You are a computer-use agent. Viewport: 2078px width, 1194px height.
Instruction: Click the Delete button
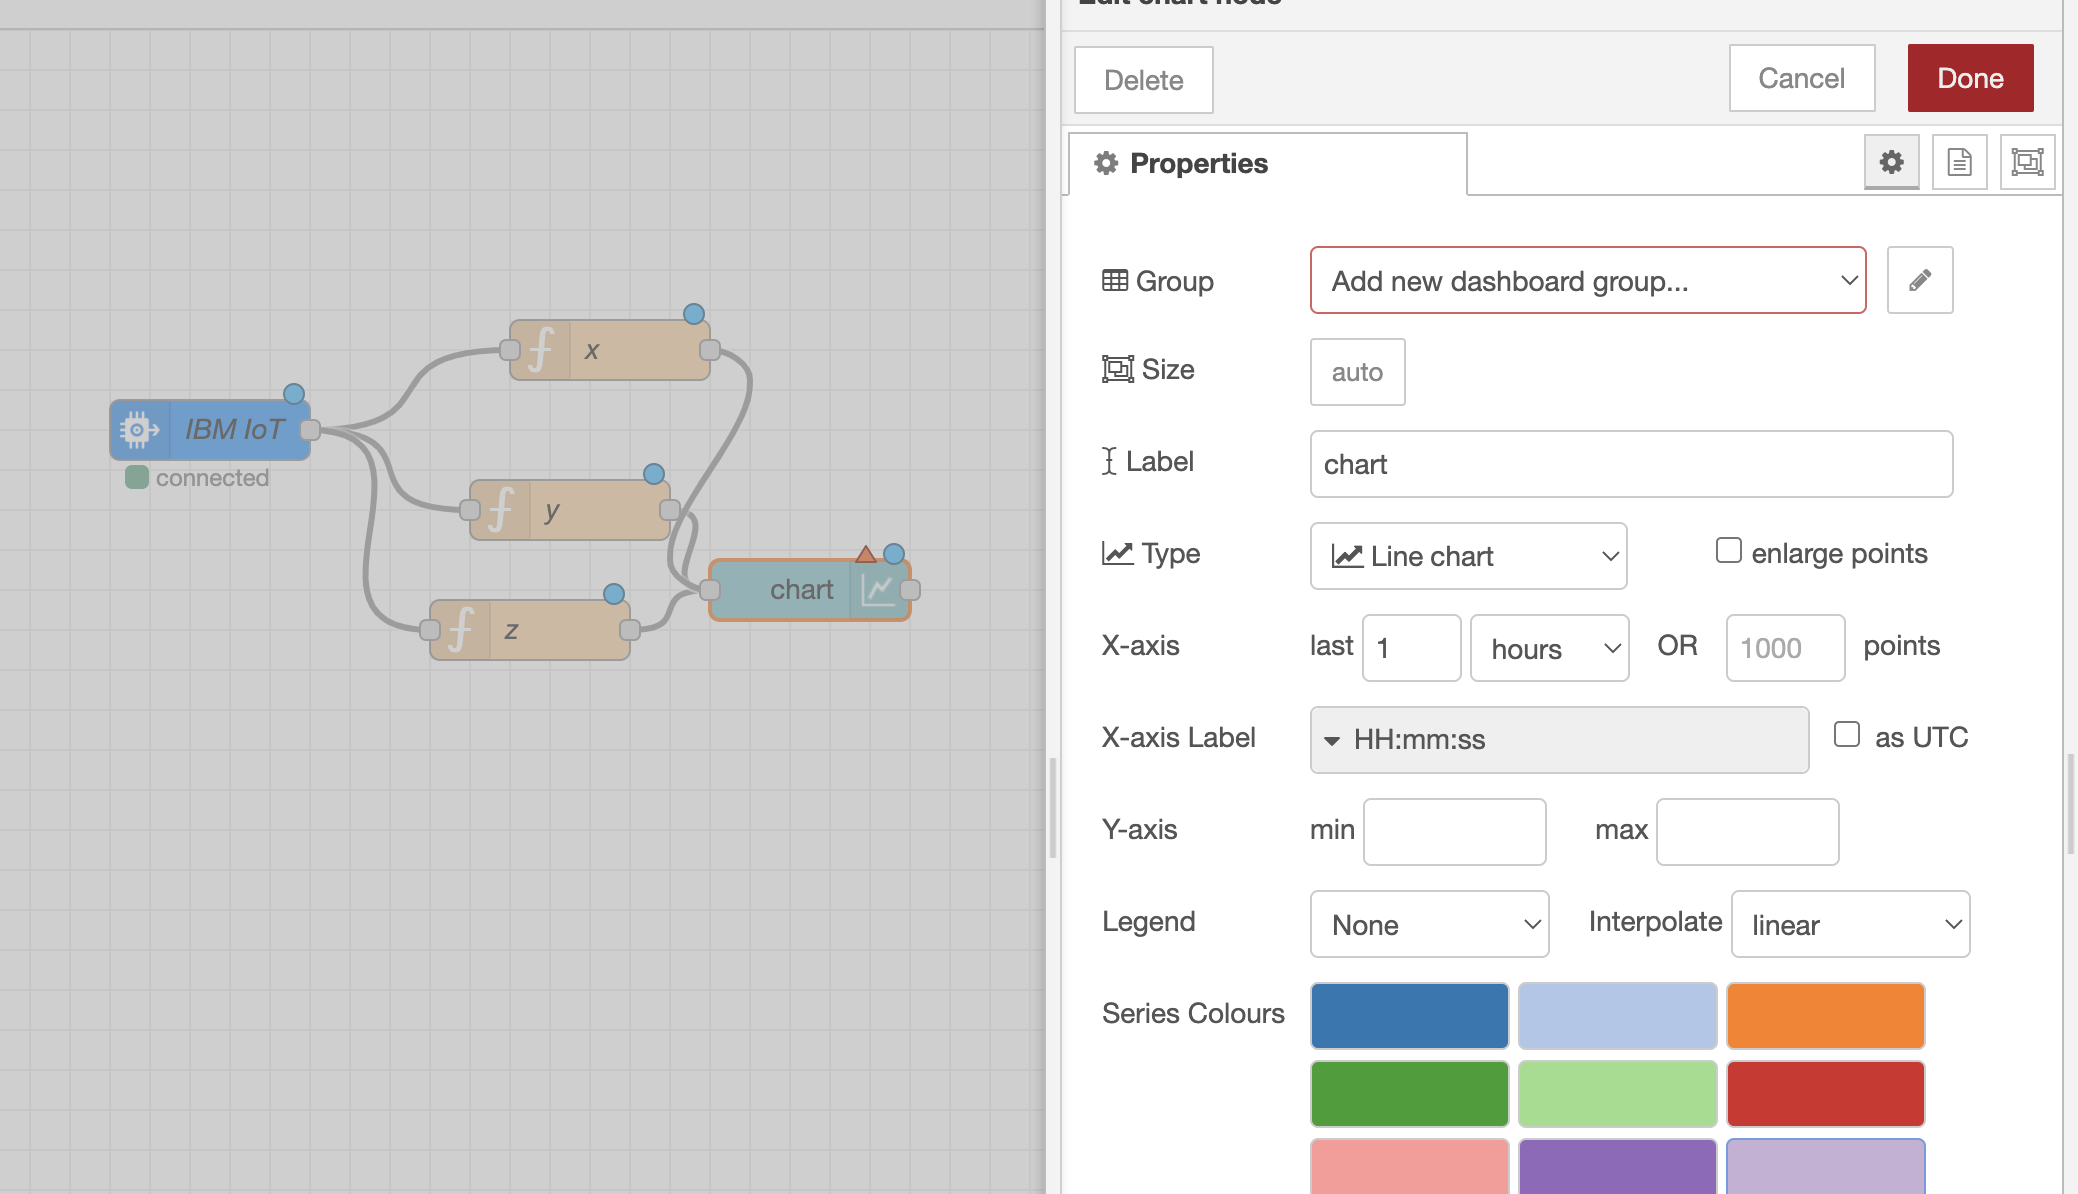[1143, 80]
